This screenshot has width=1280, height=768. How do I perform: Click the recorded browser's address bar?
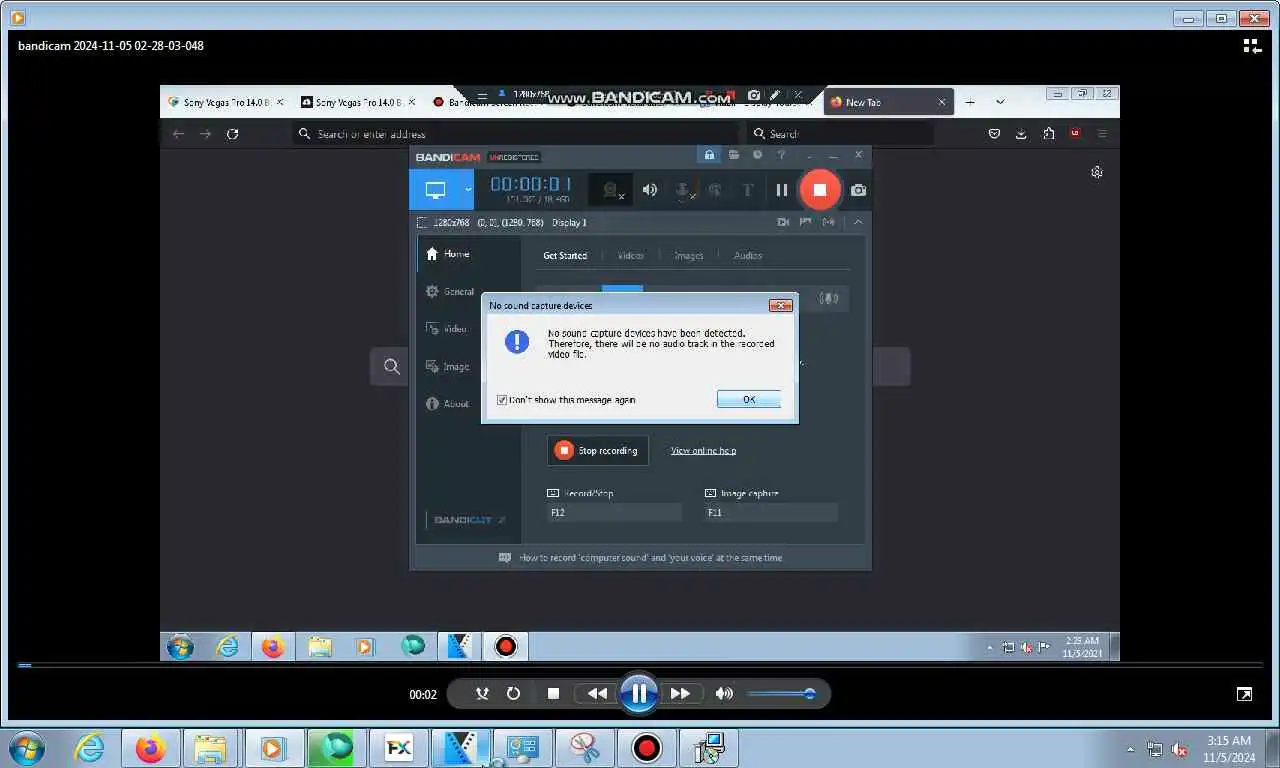point(515,133)
